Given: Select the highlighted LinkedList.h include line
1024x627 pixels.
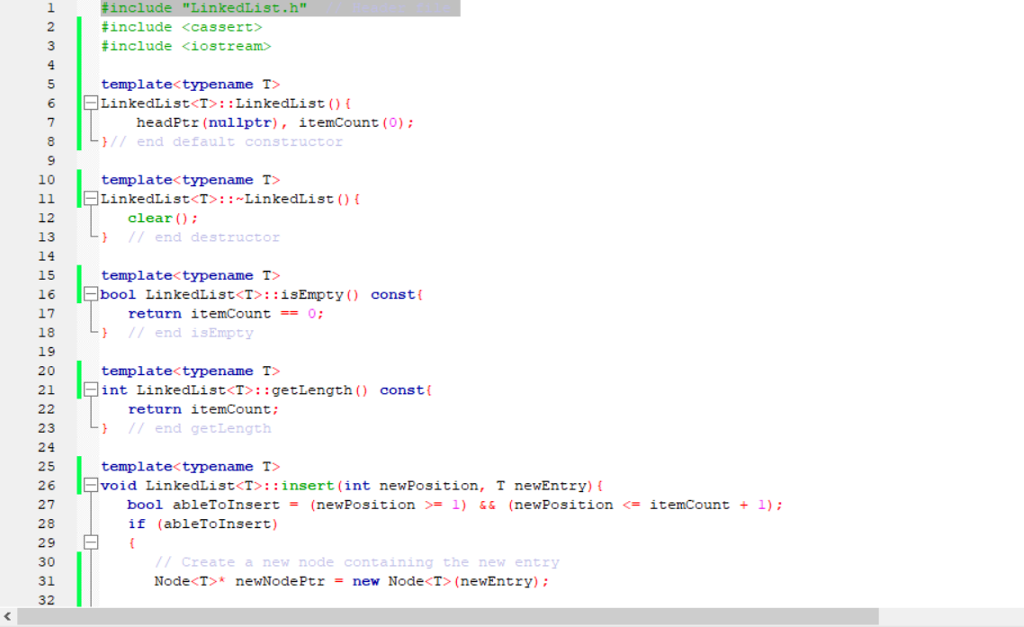Looking at the screenshot, I should click(x=200, y=7).
